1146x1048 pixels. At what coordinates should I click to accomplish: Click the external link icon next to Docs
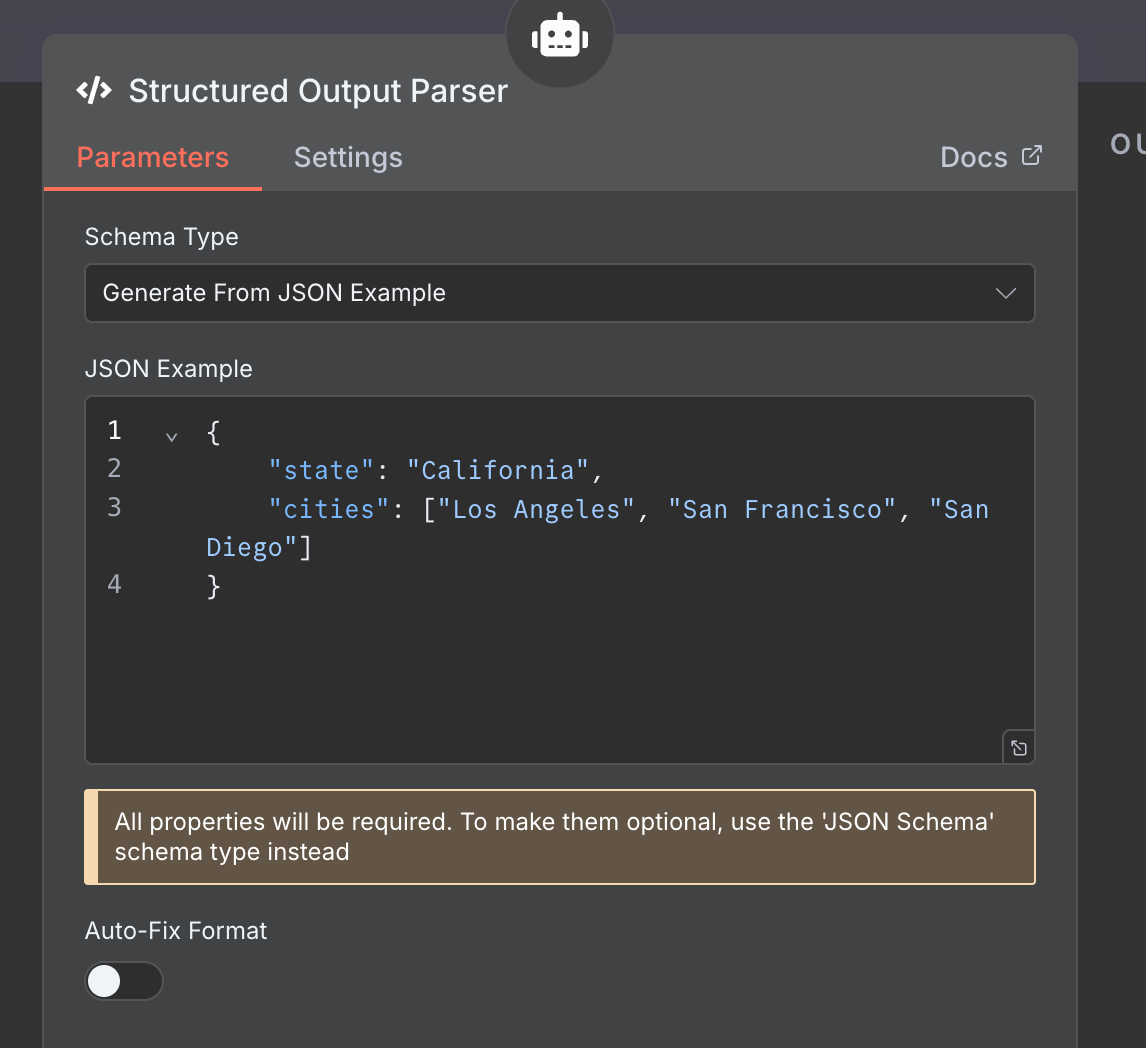pos(1031,156)
